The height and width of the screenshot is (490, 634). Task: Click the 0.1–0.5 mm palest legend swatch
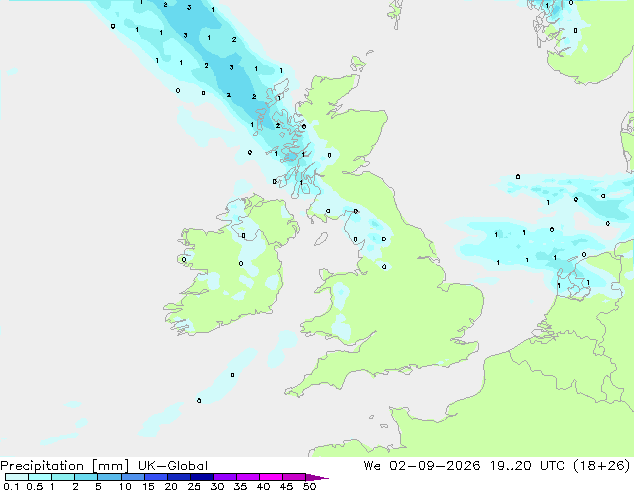(x=17, y=477)
